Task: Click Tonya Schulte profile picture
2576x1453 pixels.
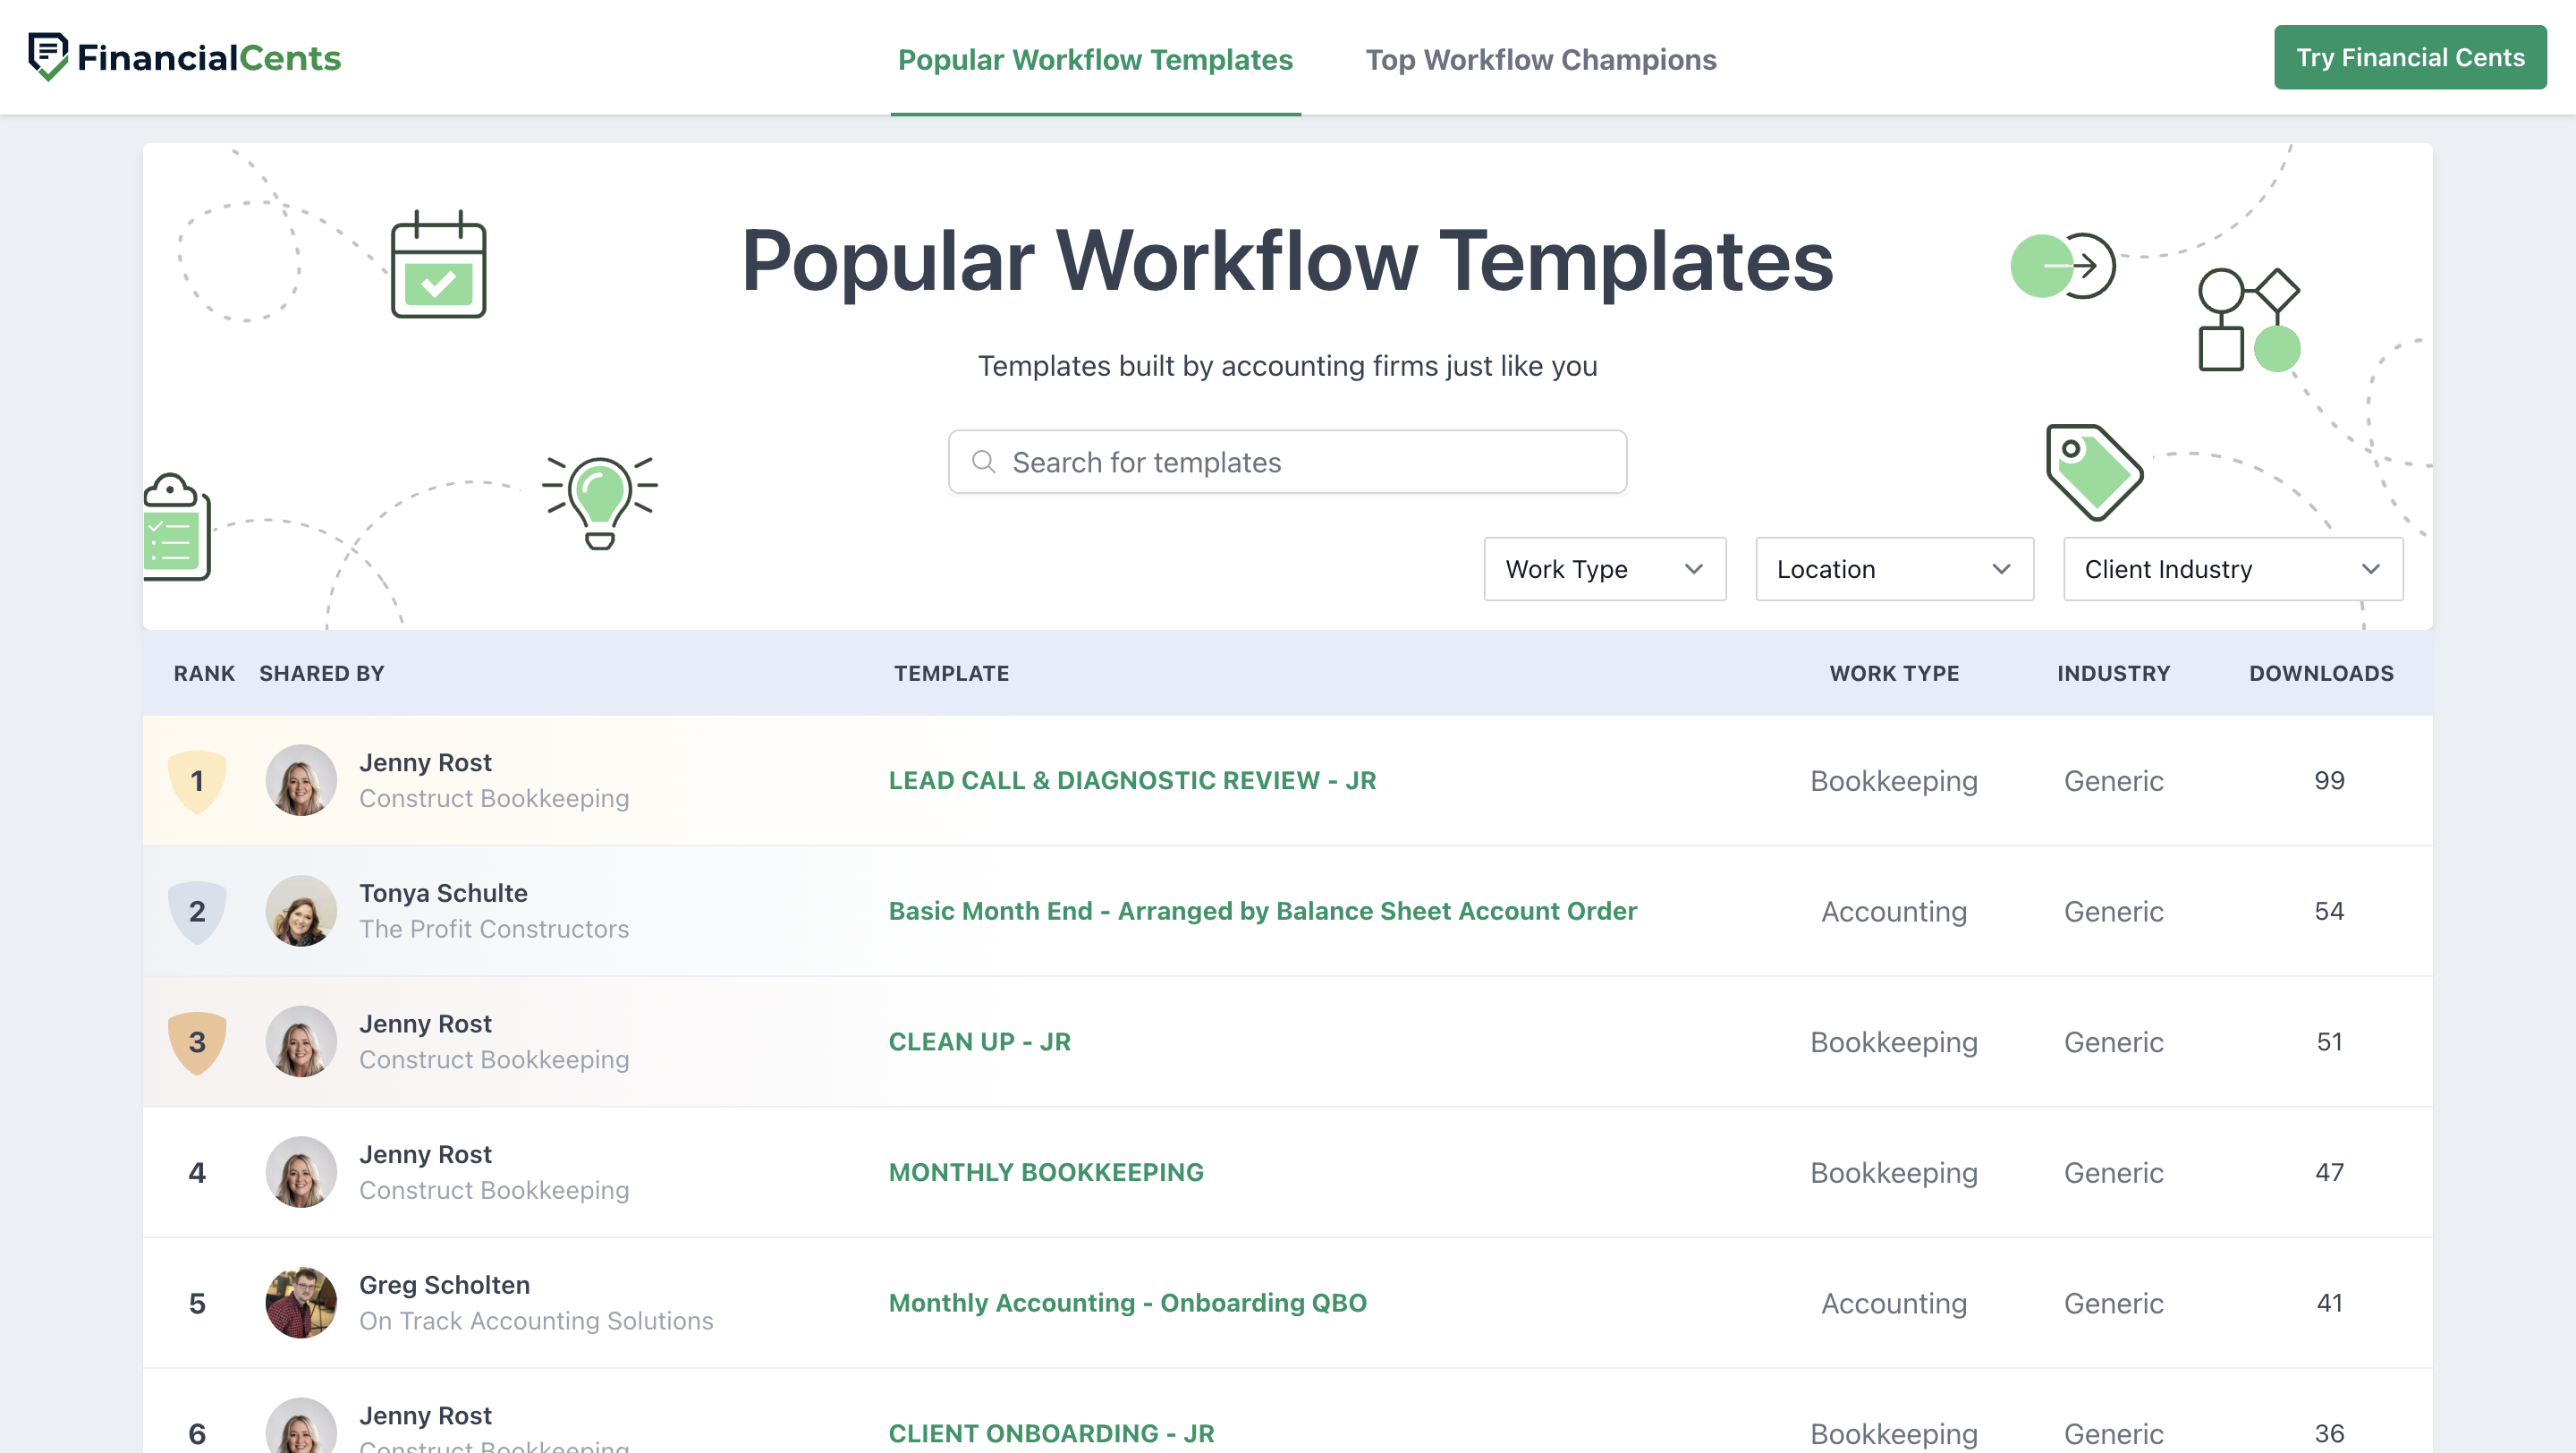Action: 301,910
